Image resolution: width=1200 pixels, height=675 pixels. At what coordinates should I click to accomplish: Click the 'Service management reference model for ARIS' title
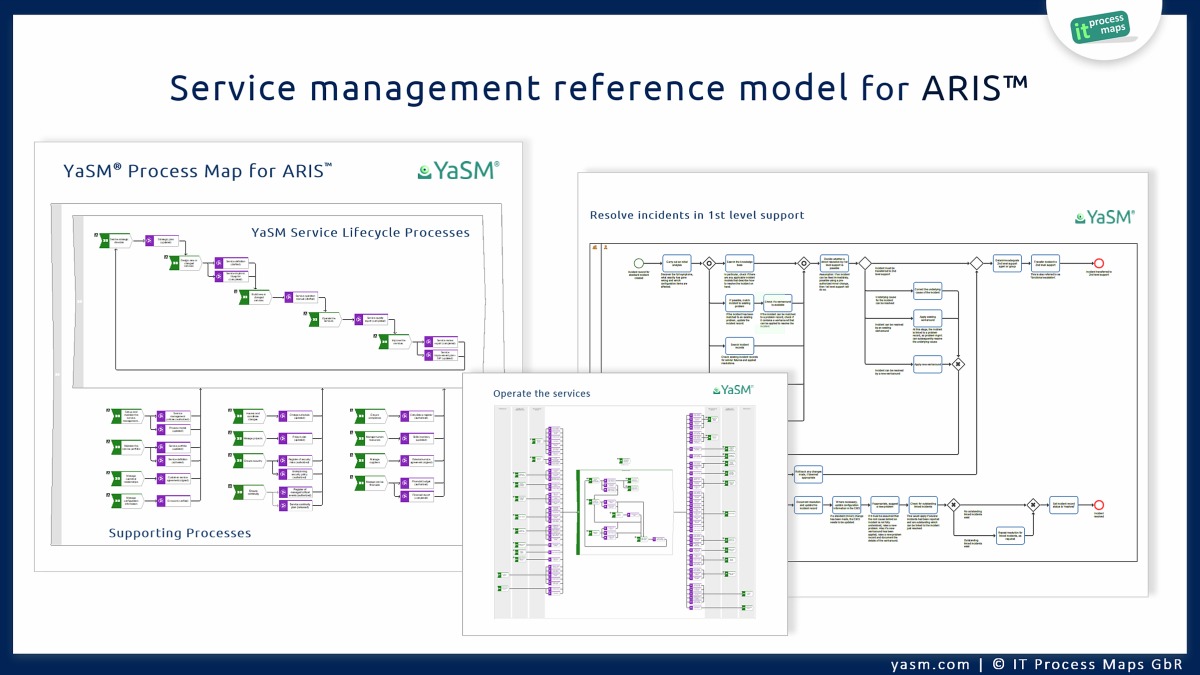tap(599, 88)
